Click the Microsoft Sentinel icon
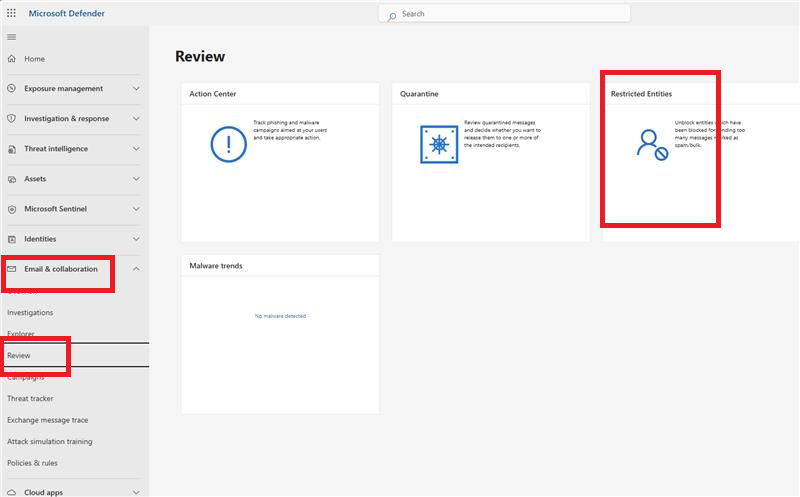This screenshot has width=800, height=497. click(12, 209)
